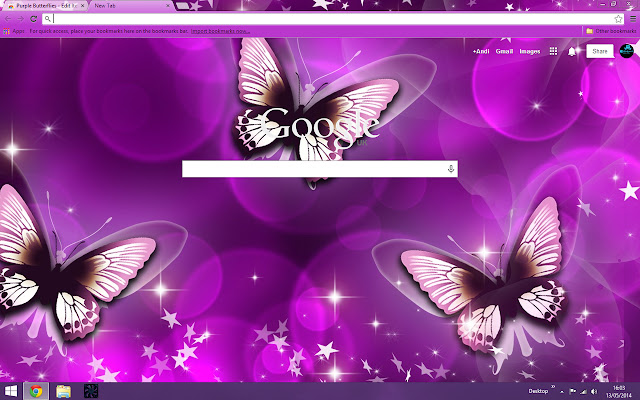Show hidden system tray icons
This screenshot has width=640, height=400.
point(562,391)
